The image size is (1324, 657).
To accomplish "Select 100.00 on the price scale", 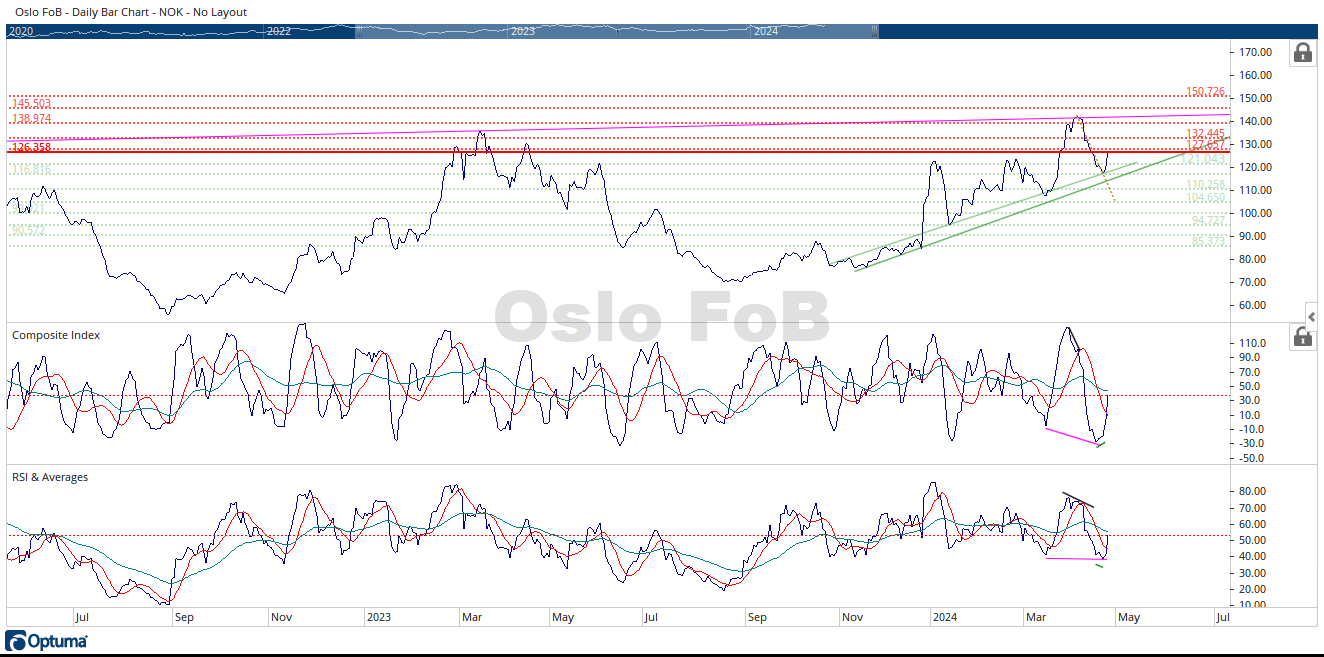I will click(x=1253, y=213).
